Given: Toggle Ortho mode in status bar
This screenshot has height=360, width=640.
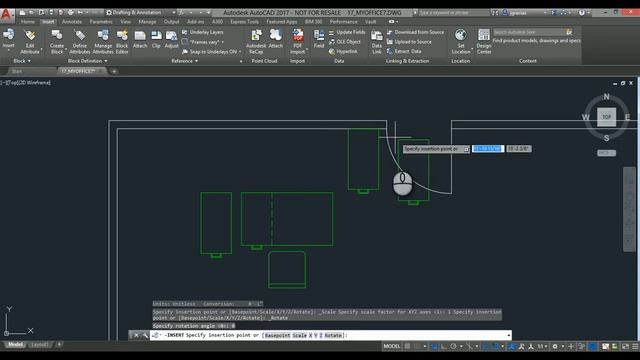Looking at the screenshot, I should click(444, 347).
